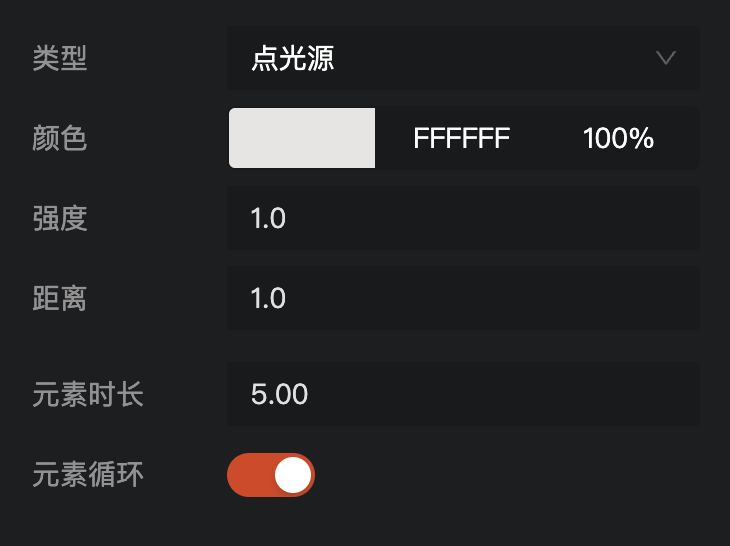Open the 类型 dropdown showing 点光源
This screenshot has width=730, height=546.
(x=463, y=58)
